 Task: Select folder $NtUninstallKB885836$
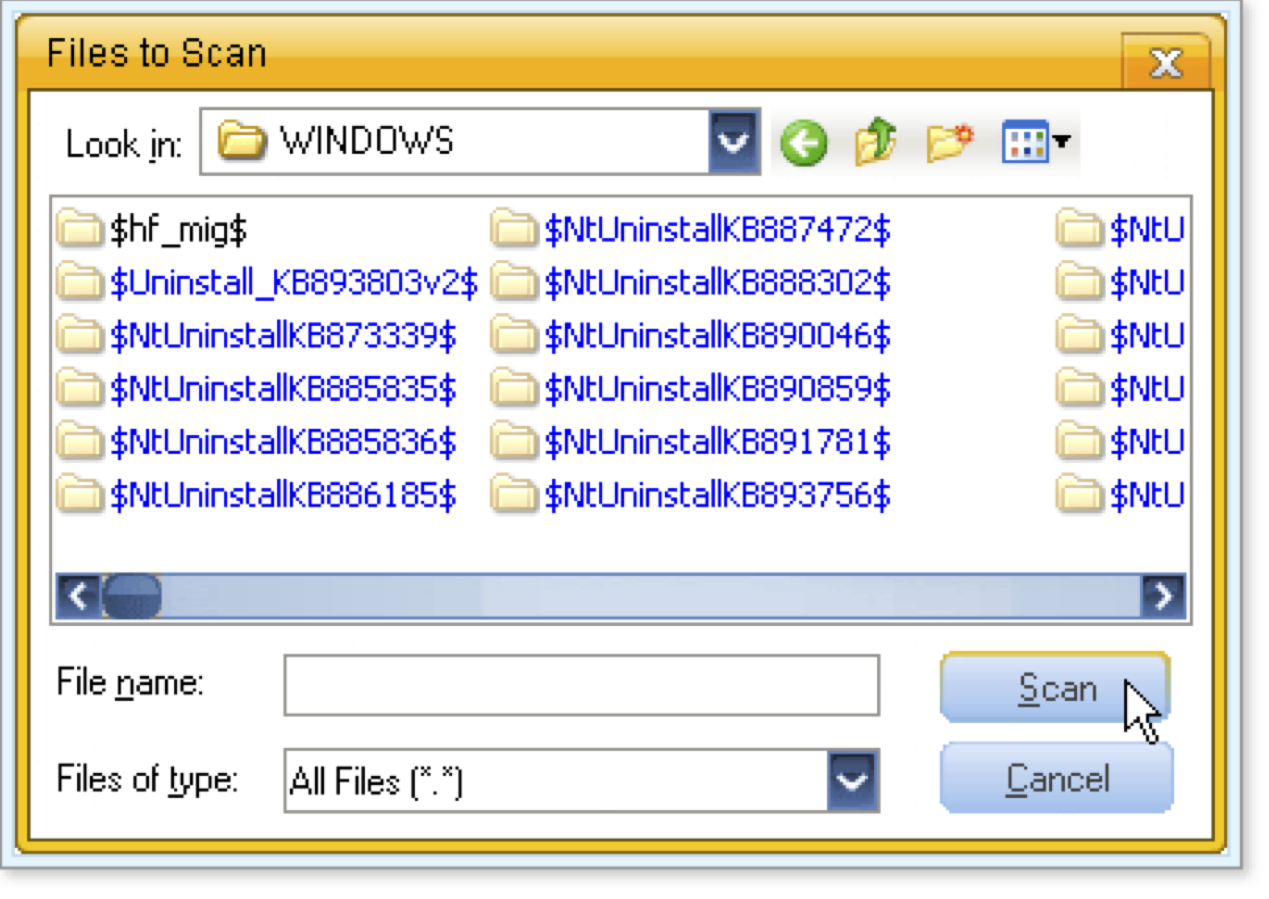point(256,442)
